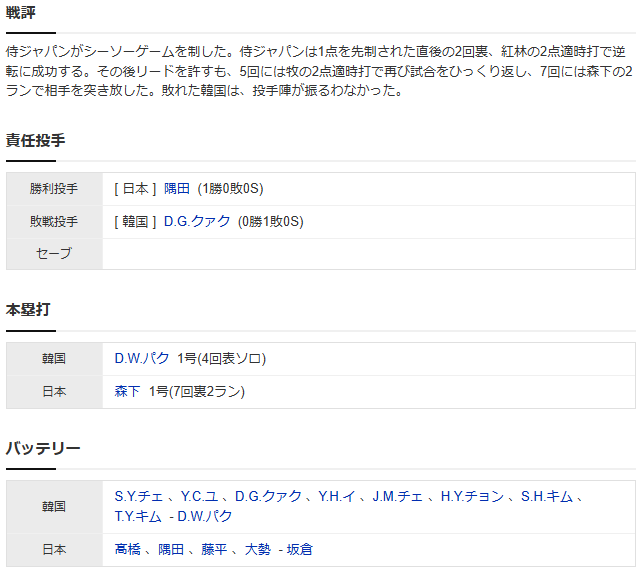The image size is (640, 571).
Task: Select 韓国 header in home run table
Action: 54,359
